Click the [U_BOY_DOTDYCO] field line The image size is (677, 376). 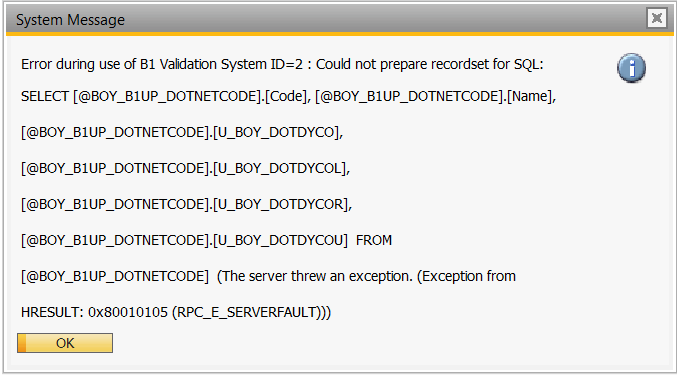pyautogui.click(x=182, y=132)
